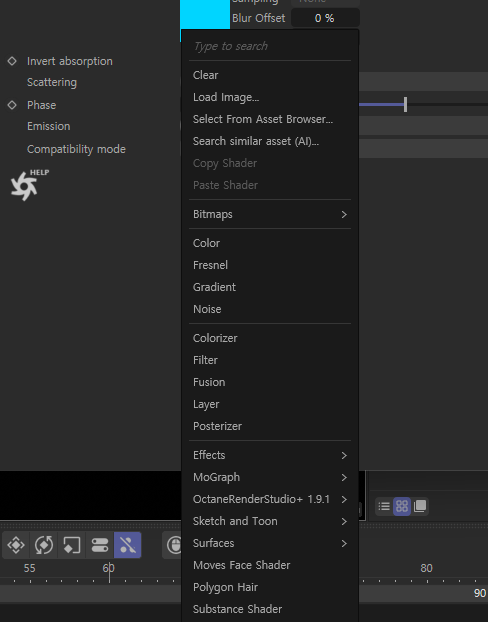Click the rotation keyframe icon in timeline toolbar
The image size is (488, 622).
[x=44, y=545]
